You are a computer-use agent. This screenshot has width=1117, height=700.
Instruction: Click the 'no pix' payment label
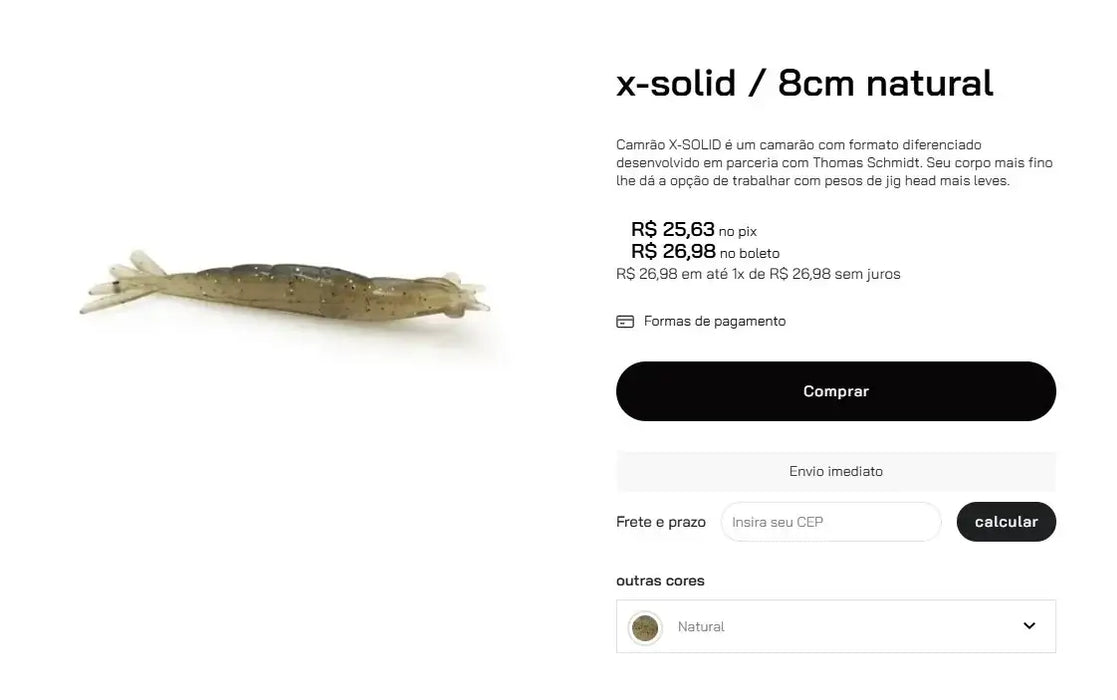738,232
